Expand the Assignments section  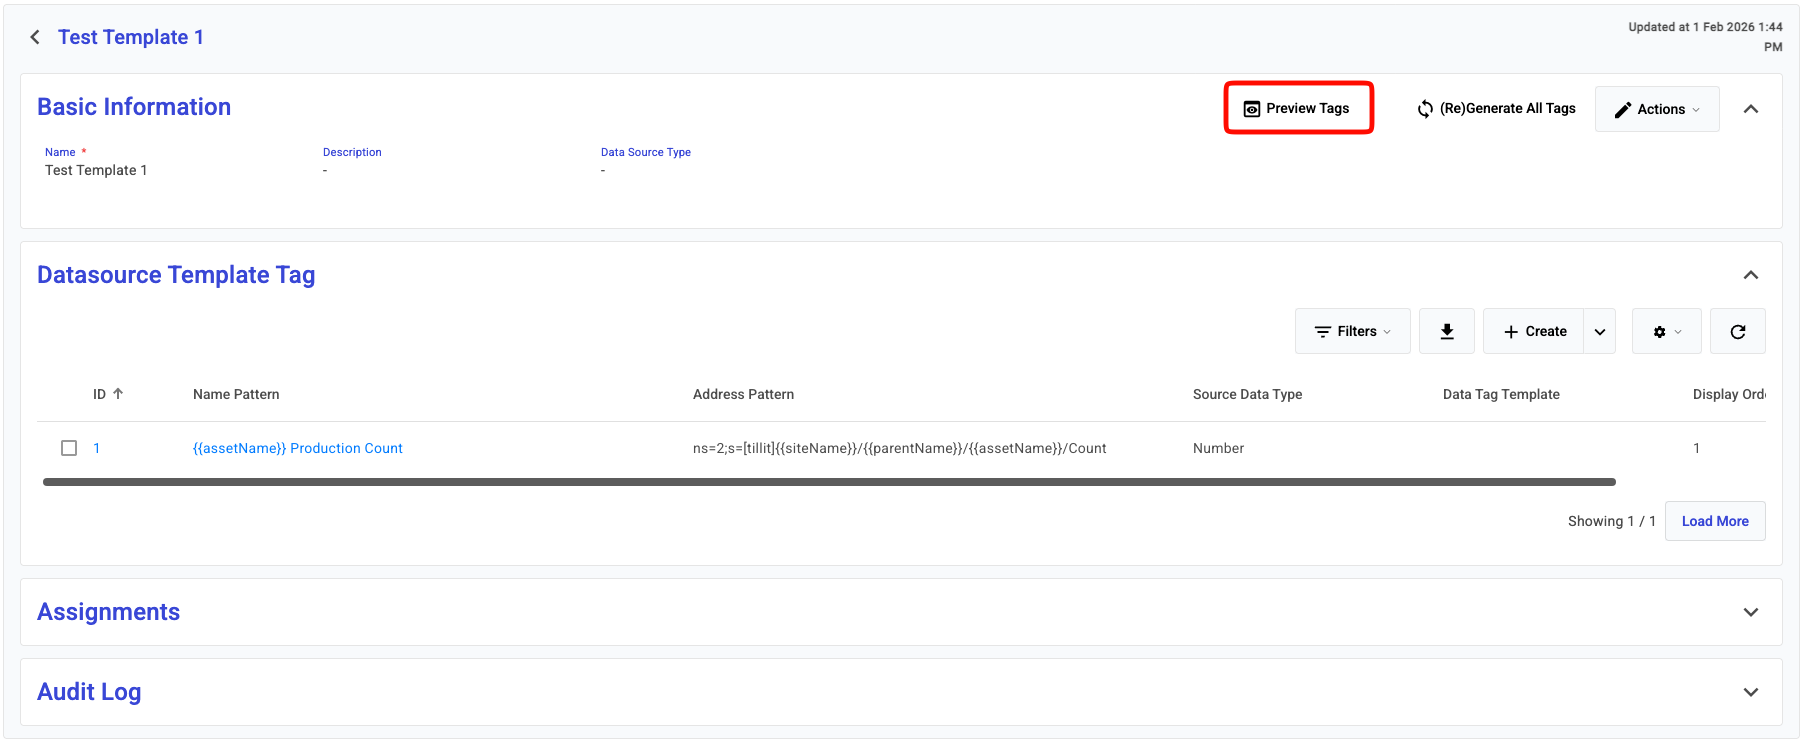[x=1750, y=612]
